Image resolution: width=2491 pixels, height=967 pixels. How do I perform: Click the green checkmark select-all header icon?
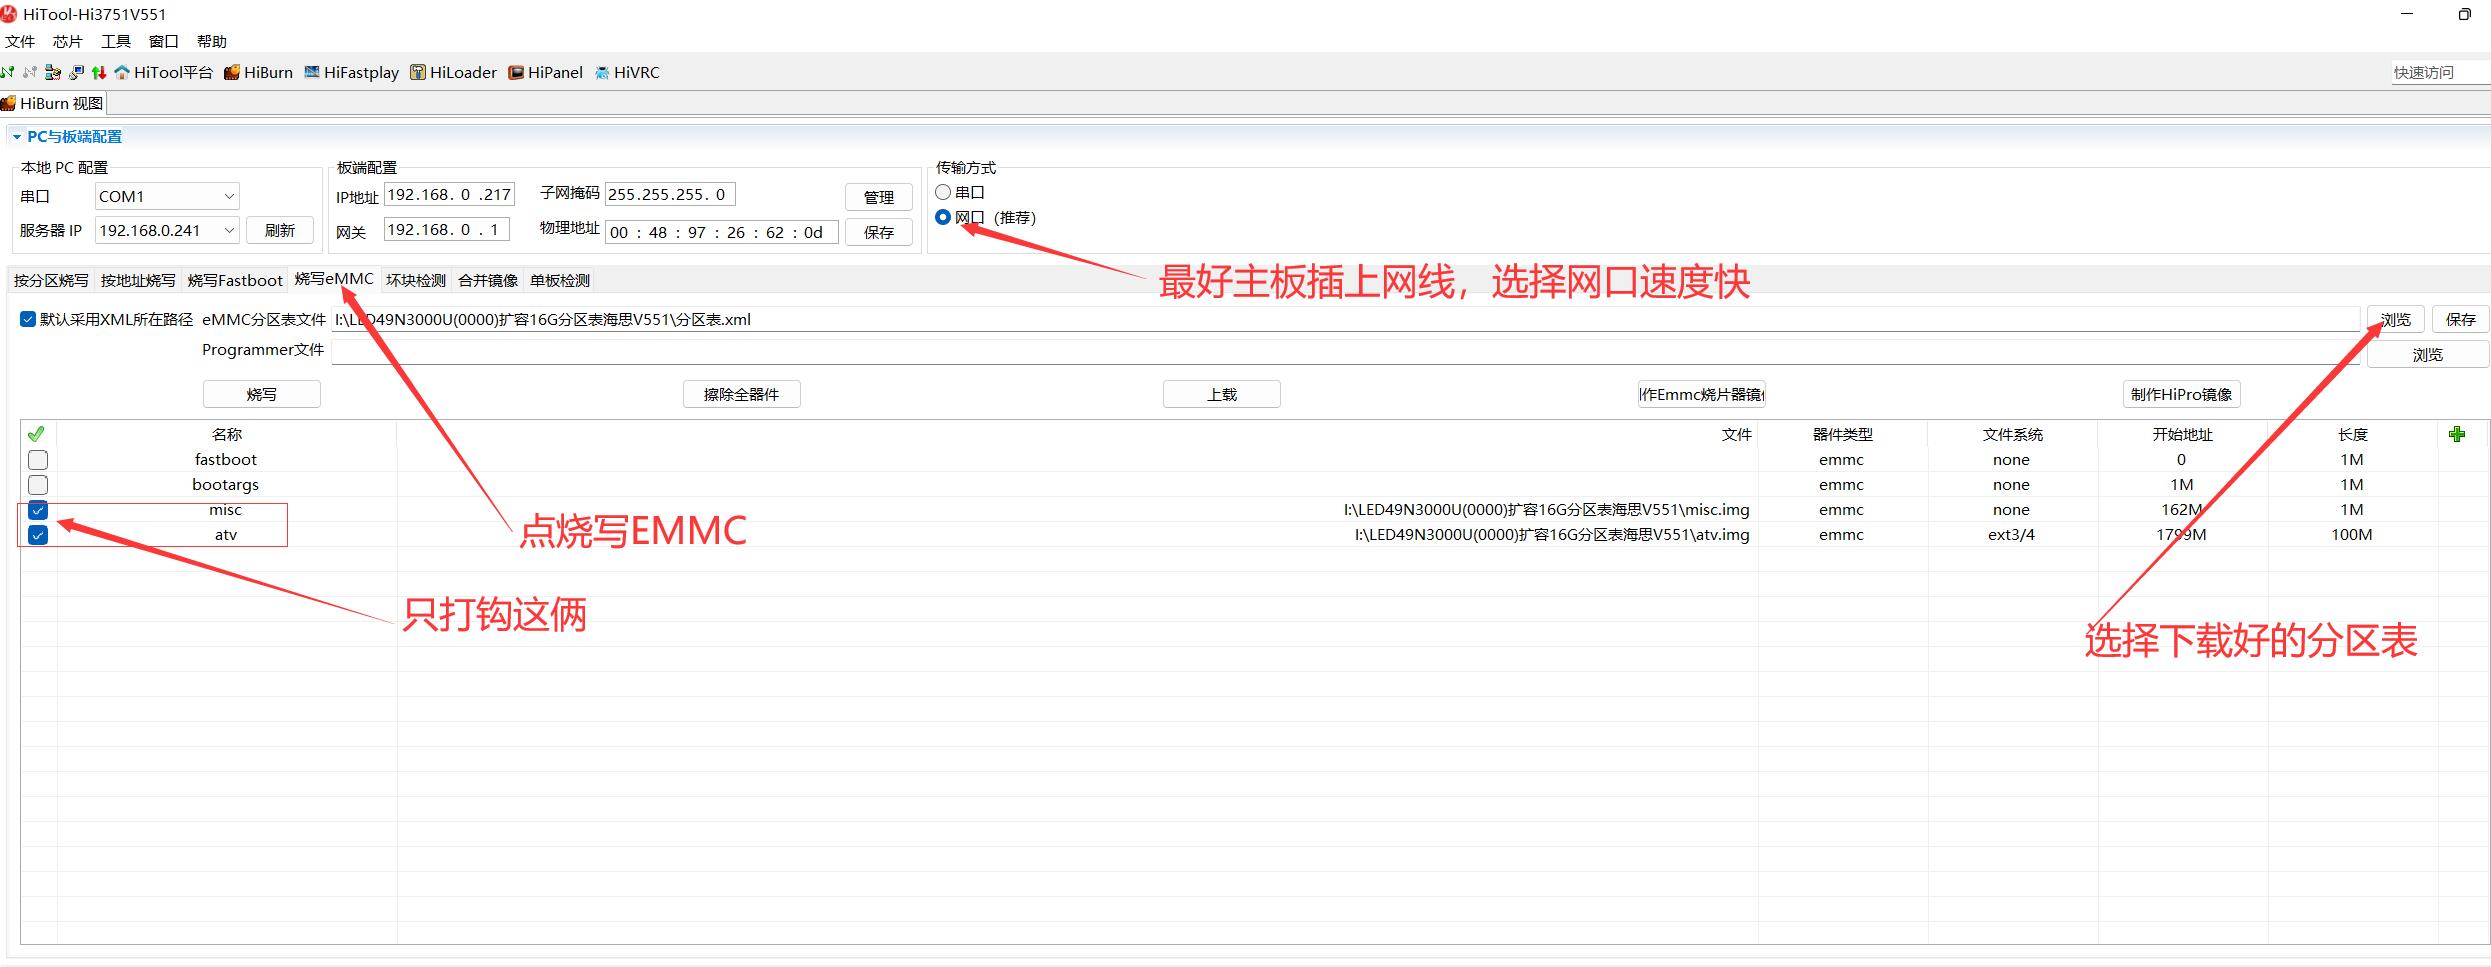[x=36, y=434]
